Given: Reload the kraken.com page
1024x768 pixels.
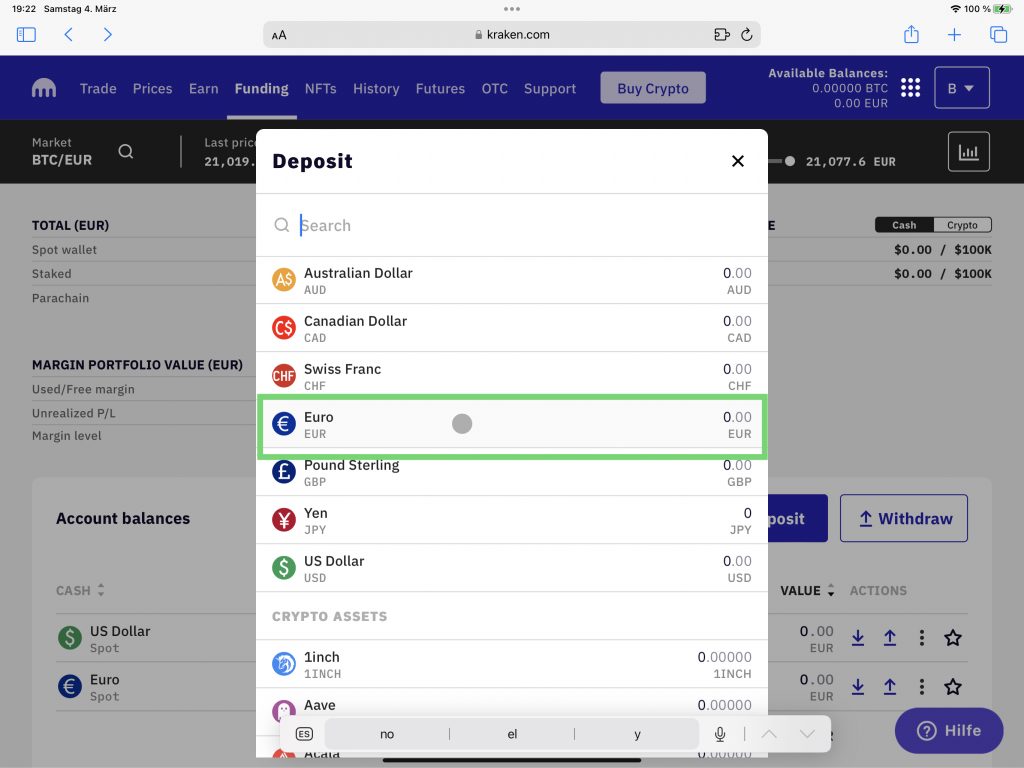Looking at the screenshot, I should pyautogui.click(x=746, y=35).
